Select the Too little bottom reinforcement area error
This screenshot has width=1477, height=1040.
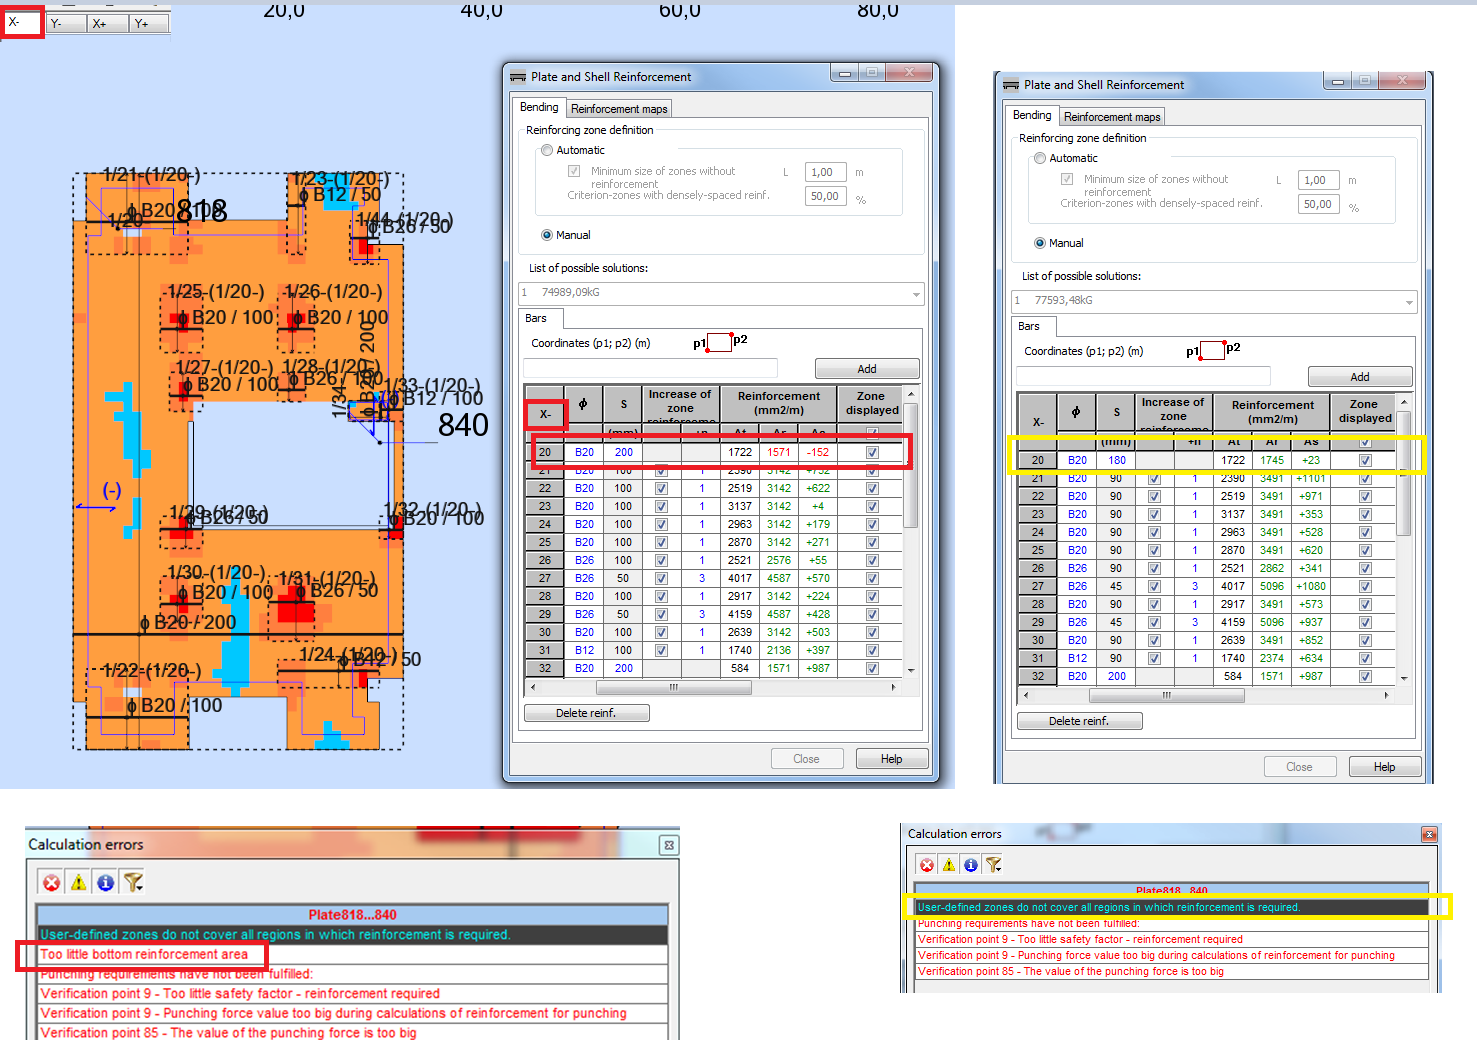[x=143, y=955]
